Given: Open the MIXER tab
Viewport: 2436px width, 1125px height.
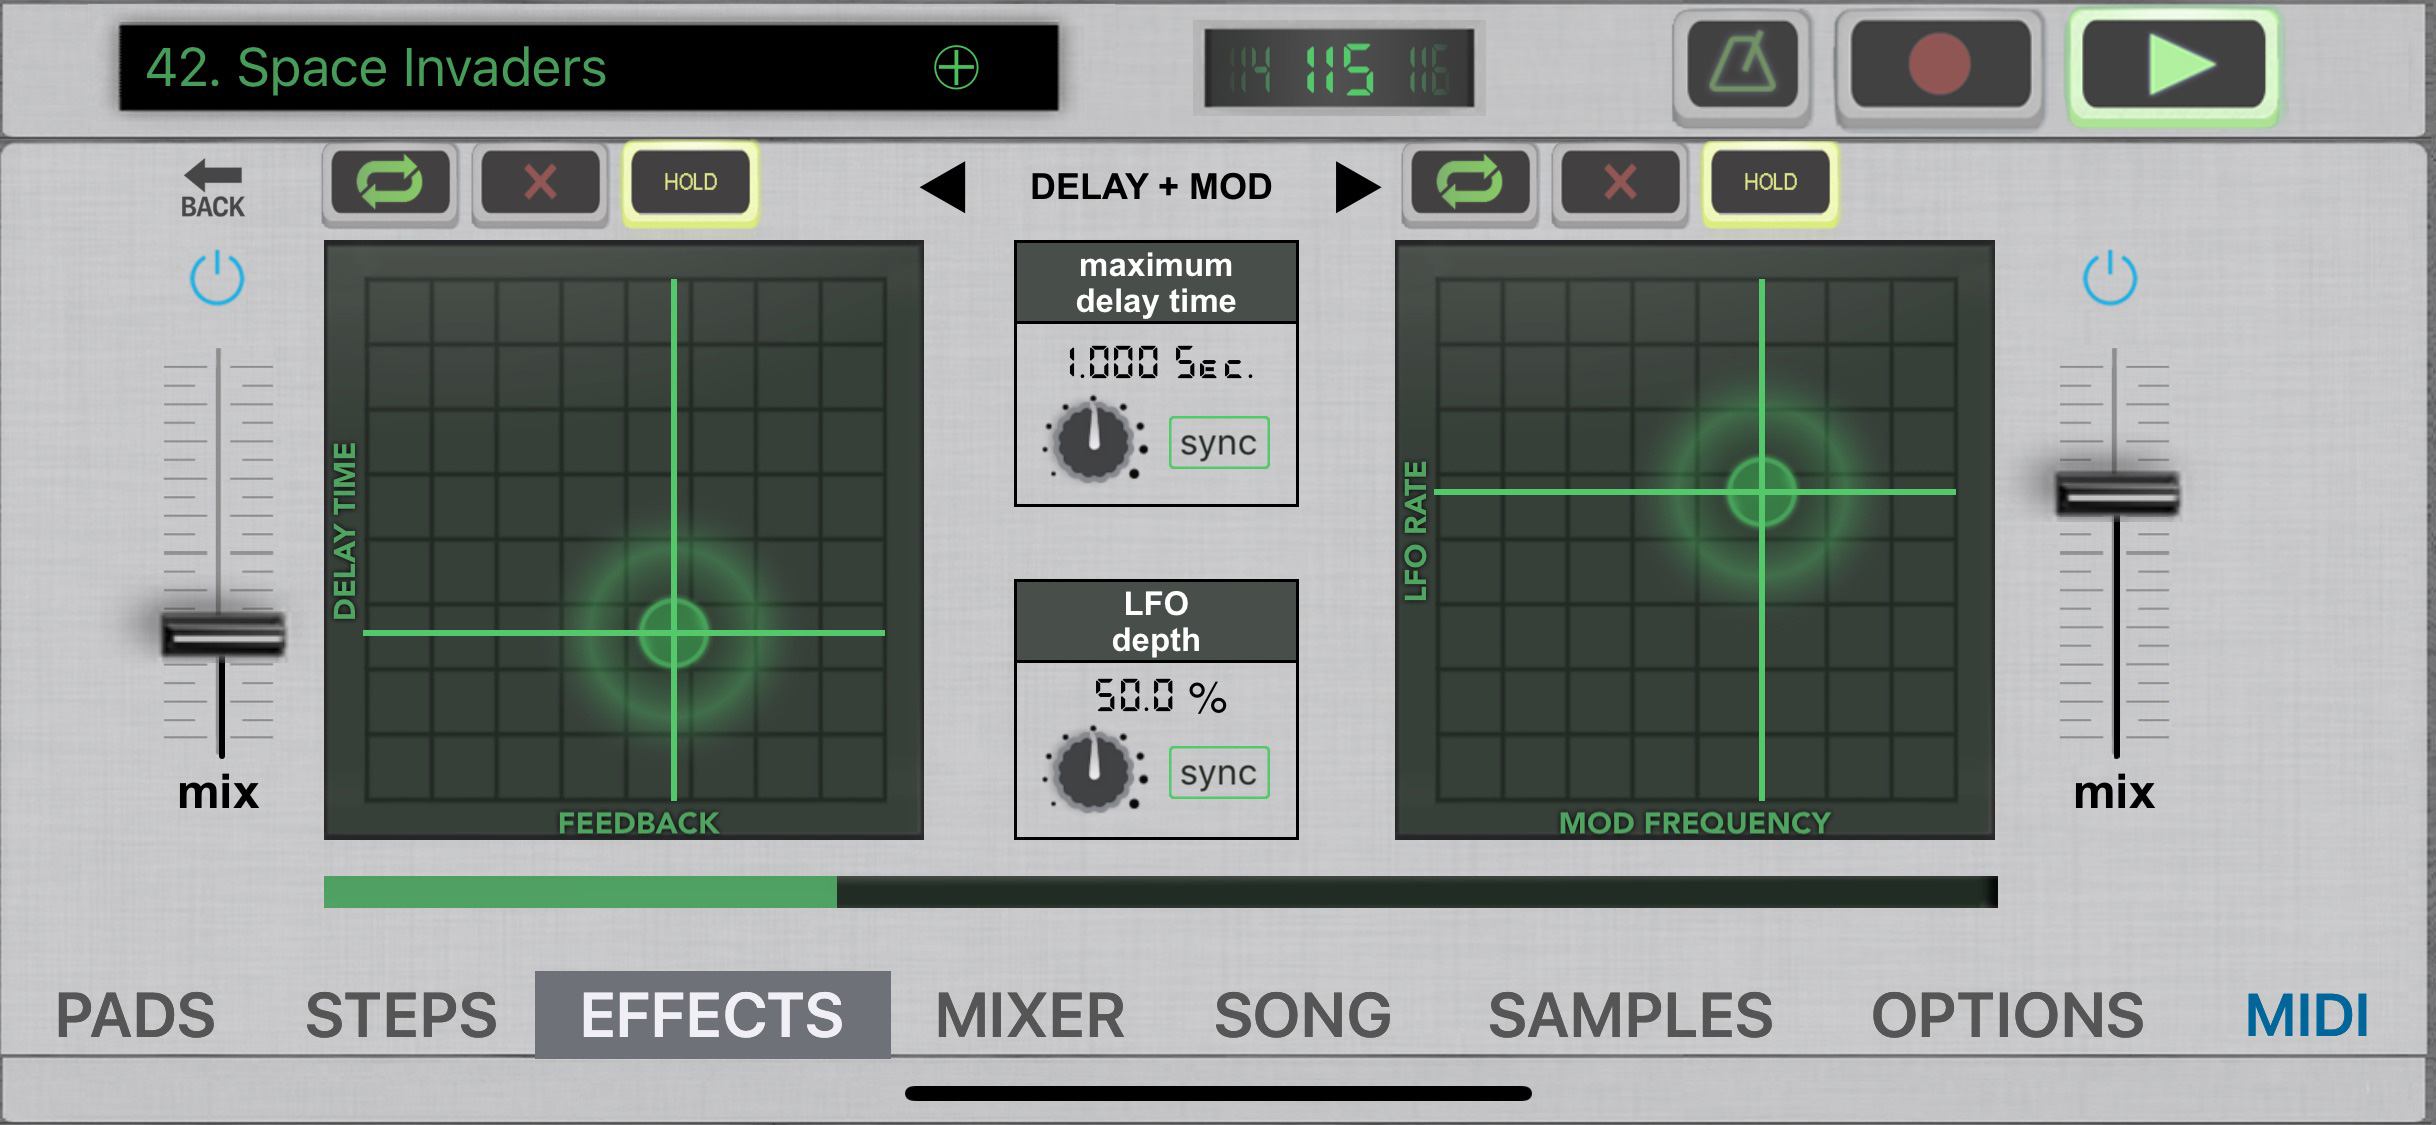Looking at the screenshot, I should 1030,1016.
